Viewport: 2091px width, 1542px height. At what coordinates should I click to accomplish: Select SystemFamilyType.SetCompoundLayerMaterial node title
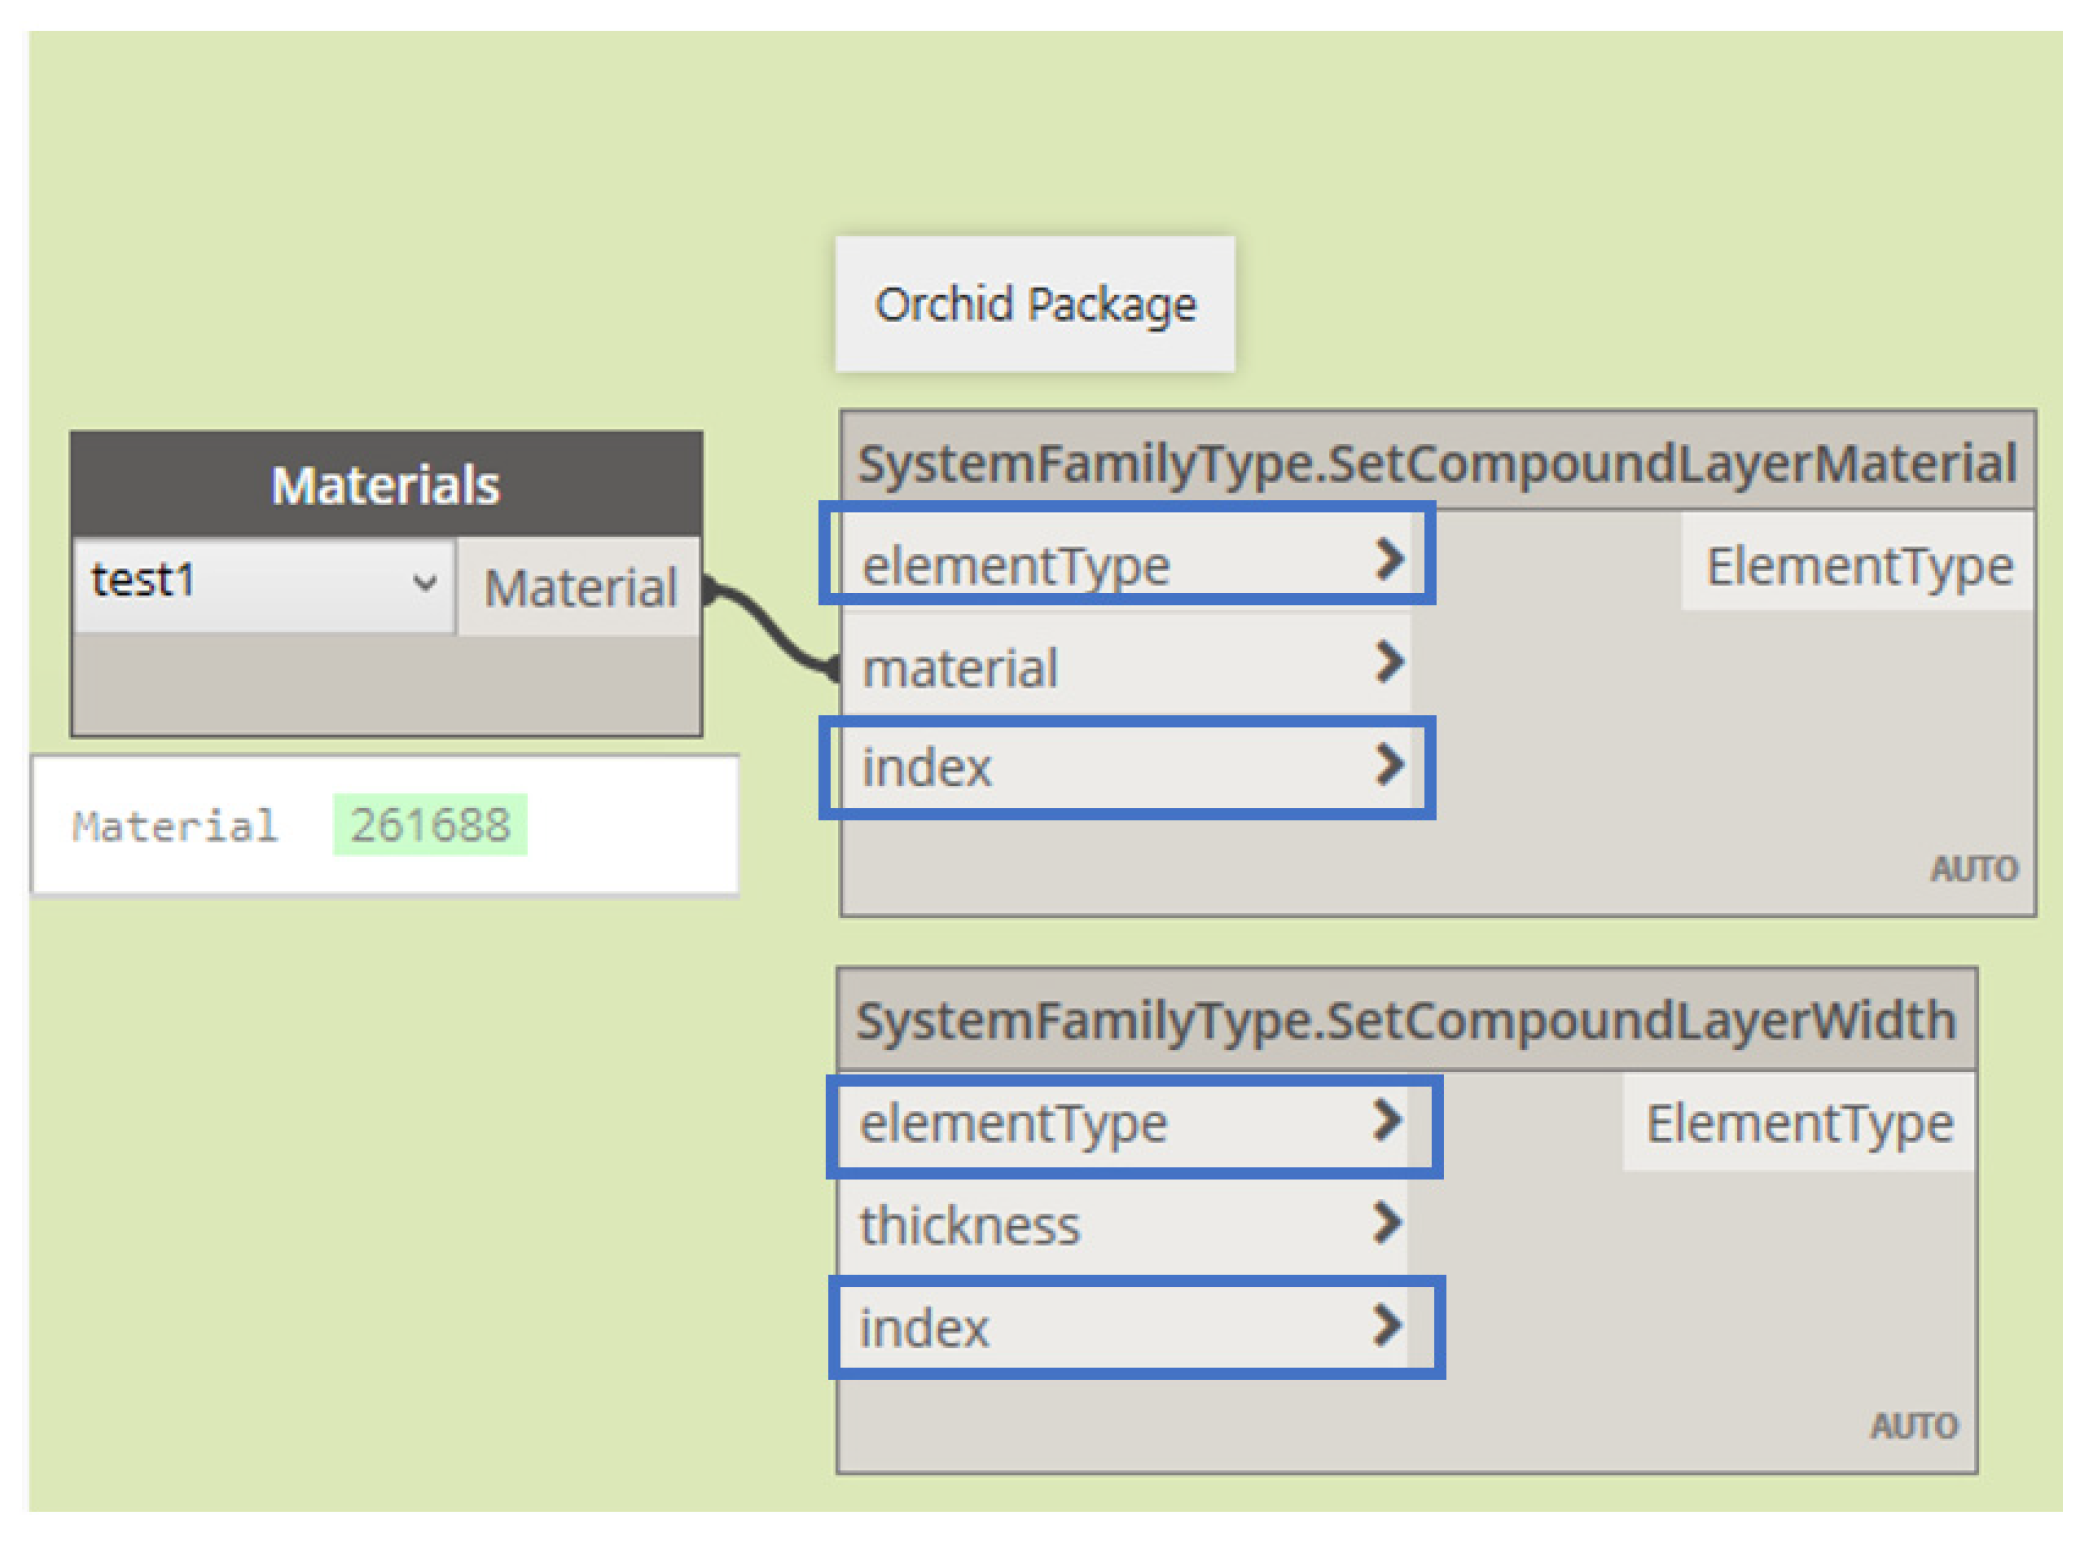[1437, 464]
